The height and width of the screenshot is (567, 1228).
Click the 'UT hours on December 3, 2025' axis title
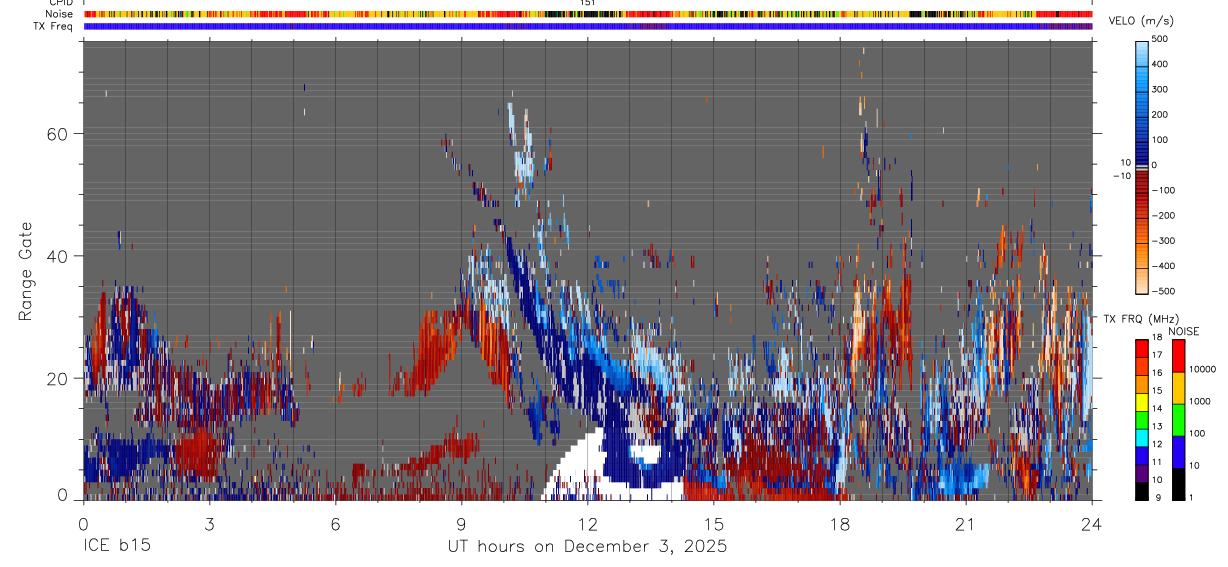(x=587, y=547)
